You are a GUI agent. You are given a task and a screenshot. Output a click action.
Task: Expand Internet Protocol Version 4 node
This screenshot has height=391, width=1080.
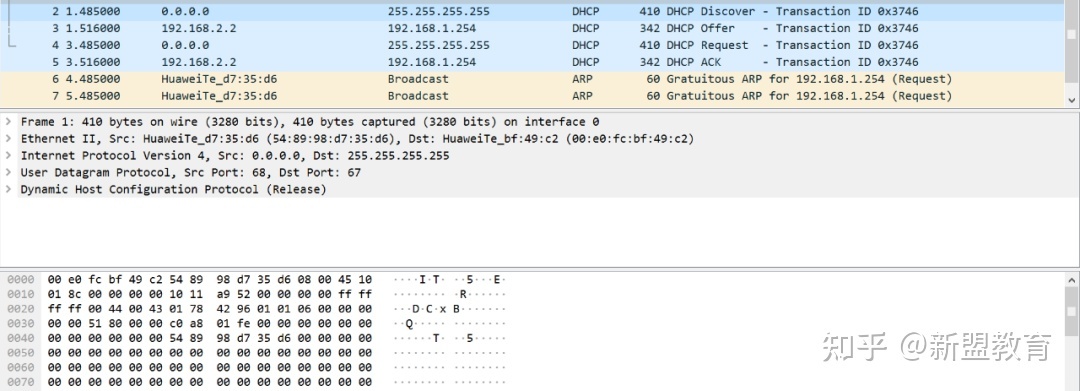pyautogui.click(x=8, y=156)
